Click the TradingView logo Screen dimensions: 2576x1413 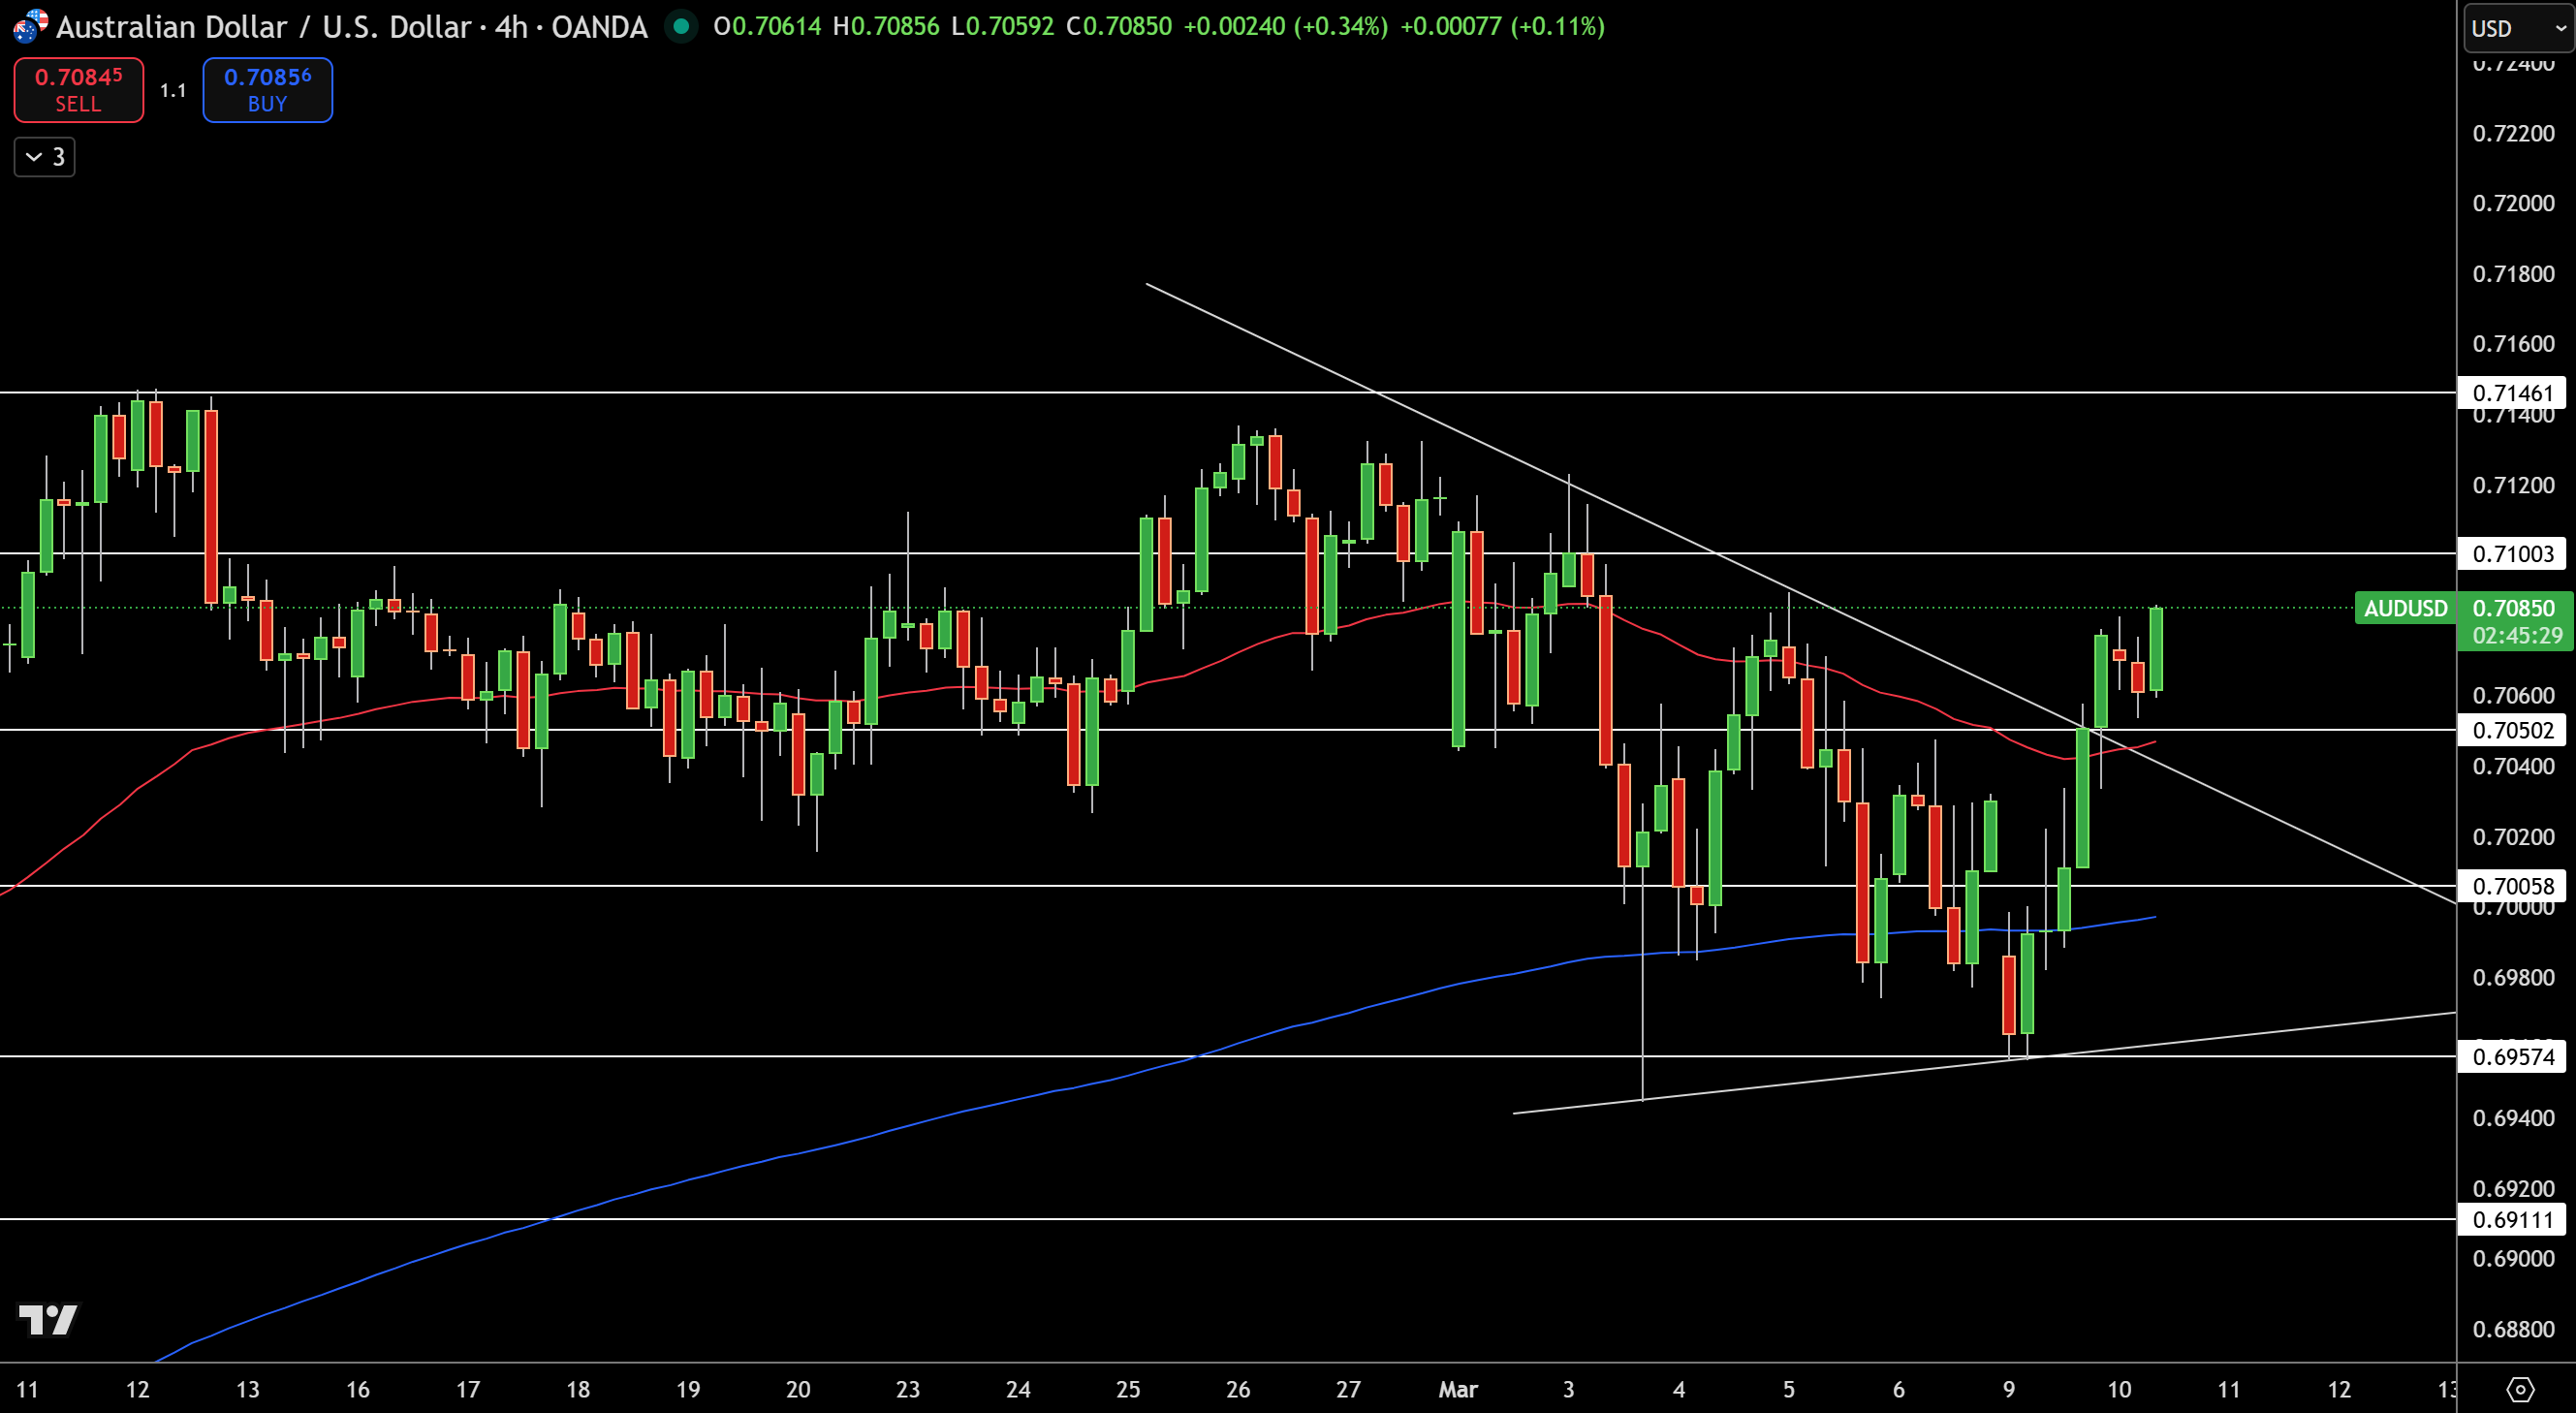coord(48,1320)
